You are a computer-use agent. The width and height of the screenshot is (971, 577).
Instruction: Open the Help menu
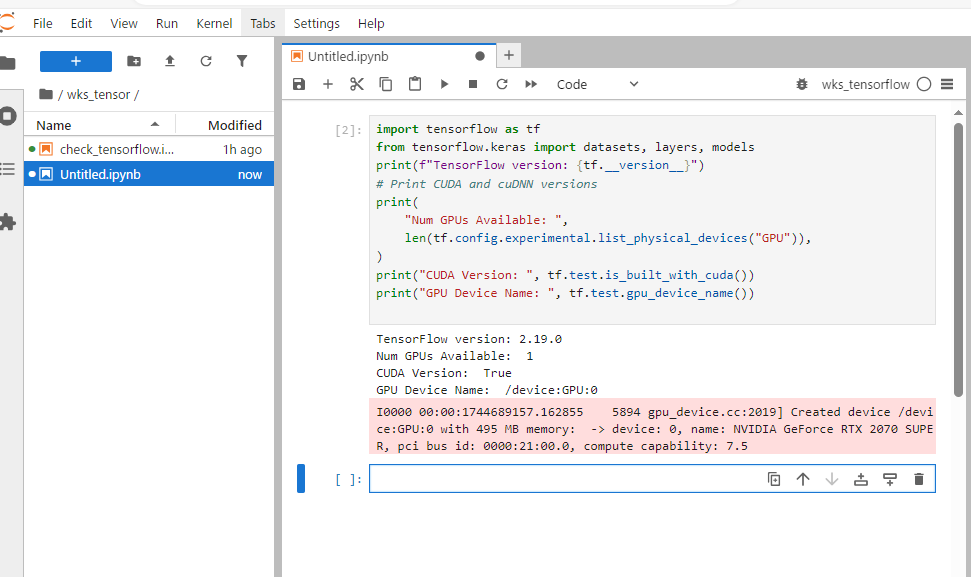371,24
